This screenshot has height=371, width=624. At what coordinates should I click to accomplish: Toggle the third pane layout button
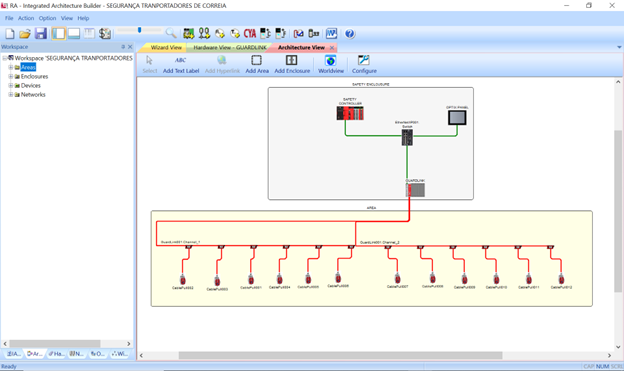click(89, 34)
